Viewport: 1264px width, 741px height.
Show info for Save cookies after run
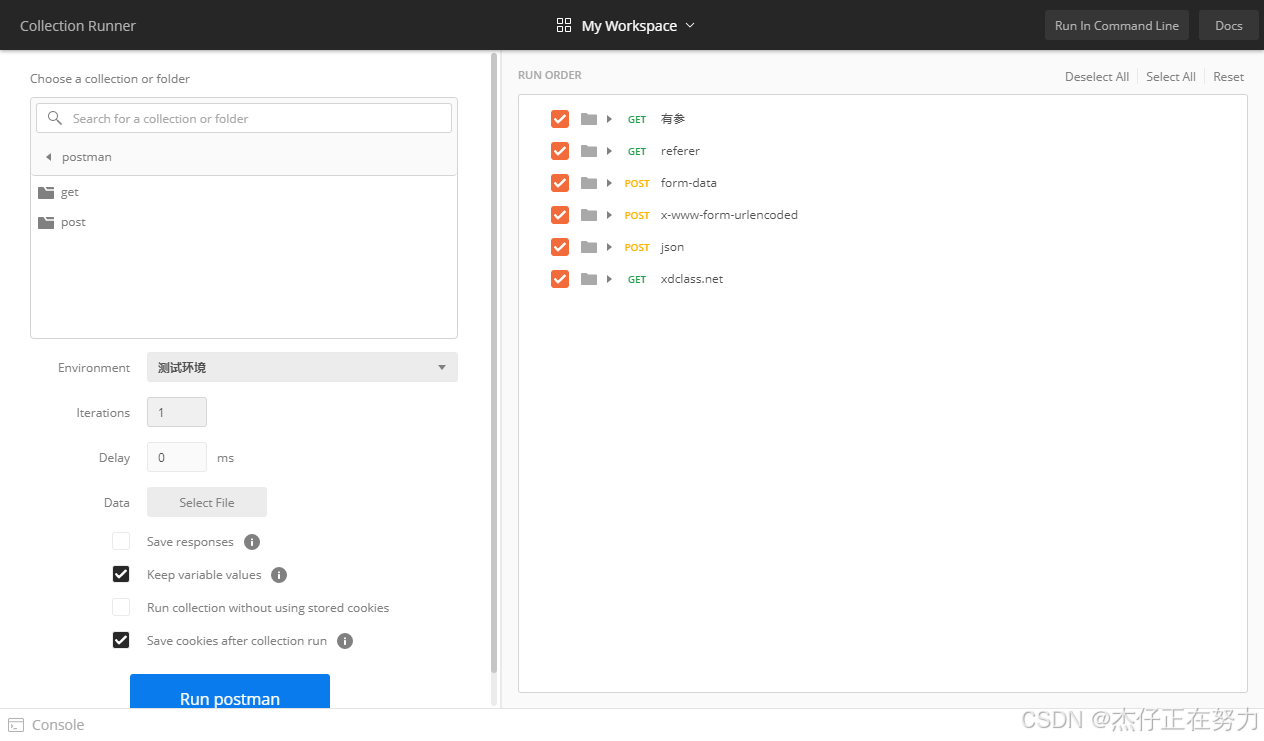pos(345,641)
